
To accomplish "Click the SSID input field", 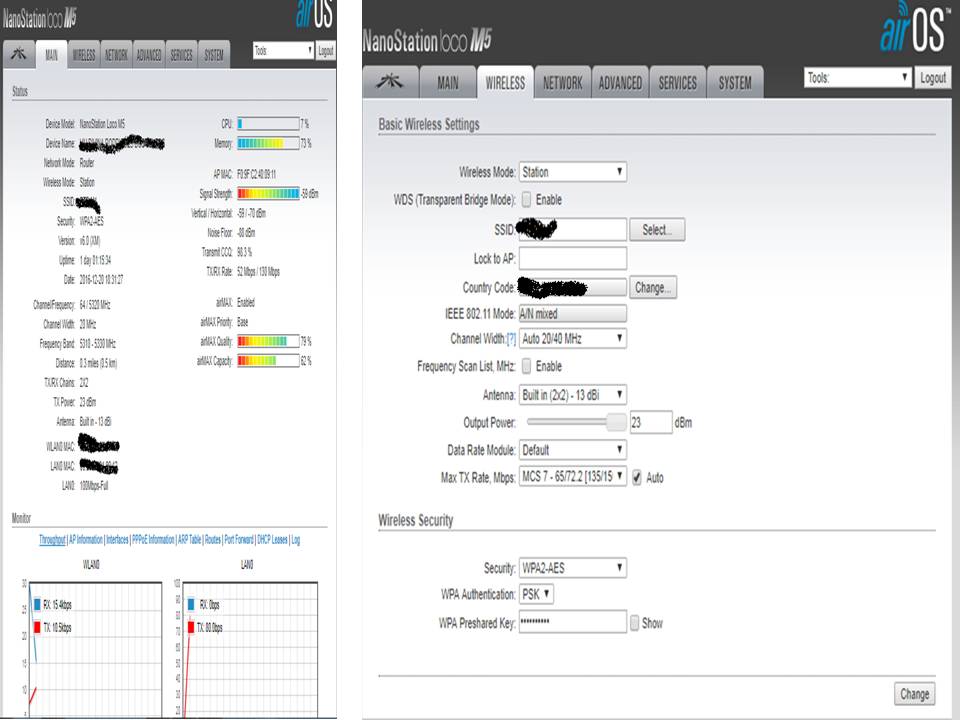I will pos(572,230).
